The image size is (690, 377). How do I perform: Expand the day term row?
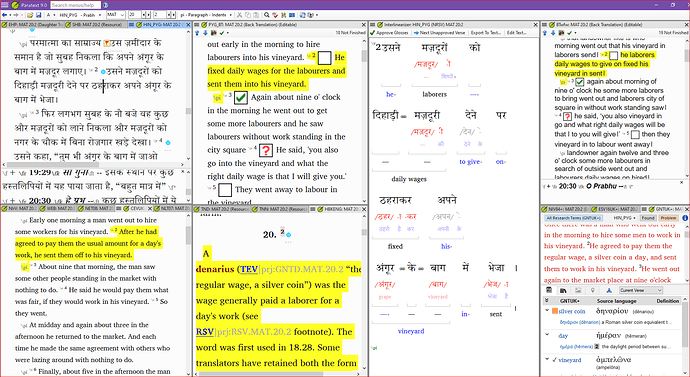(x=547, y=335)
